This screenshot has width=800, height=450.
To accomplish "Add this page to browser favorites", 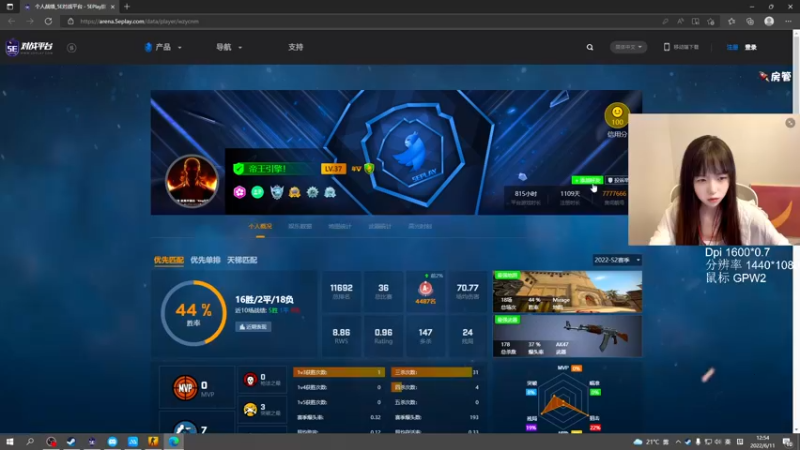I will (x=711, y=21).
